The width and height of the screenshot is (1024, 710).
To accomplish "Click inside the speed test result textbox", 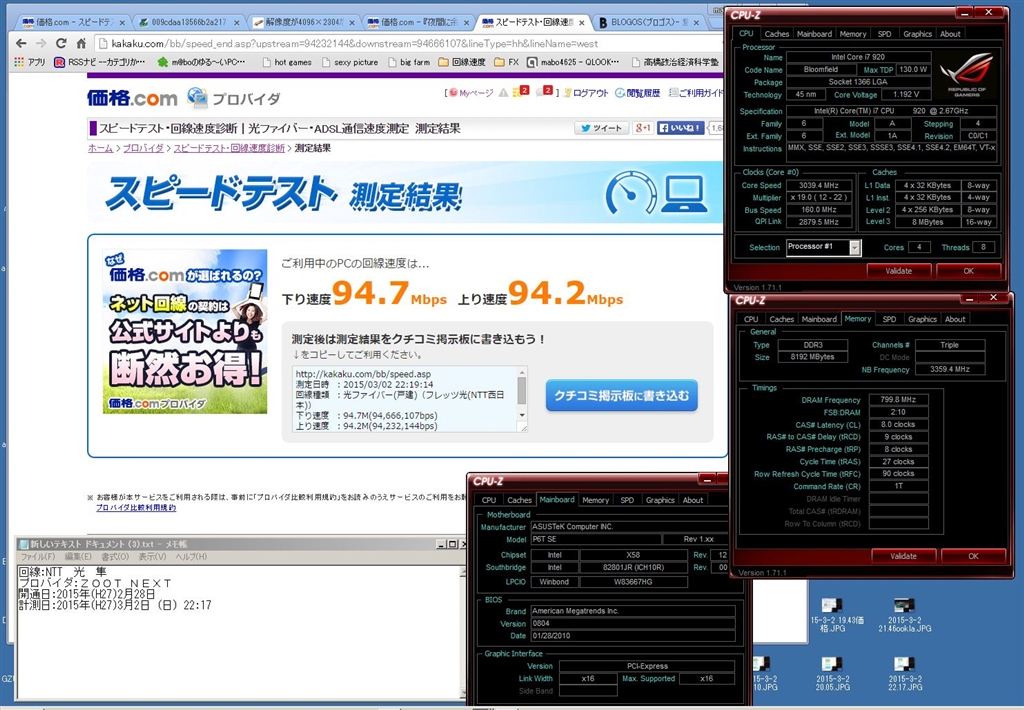I will pyautogui.click(x=405, y=399).
